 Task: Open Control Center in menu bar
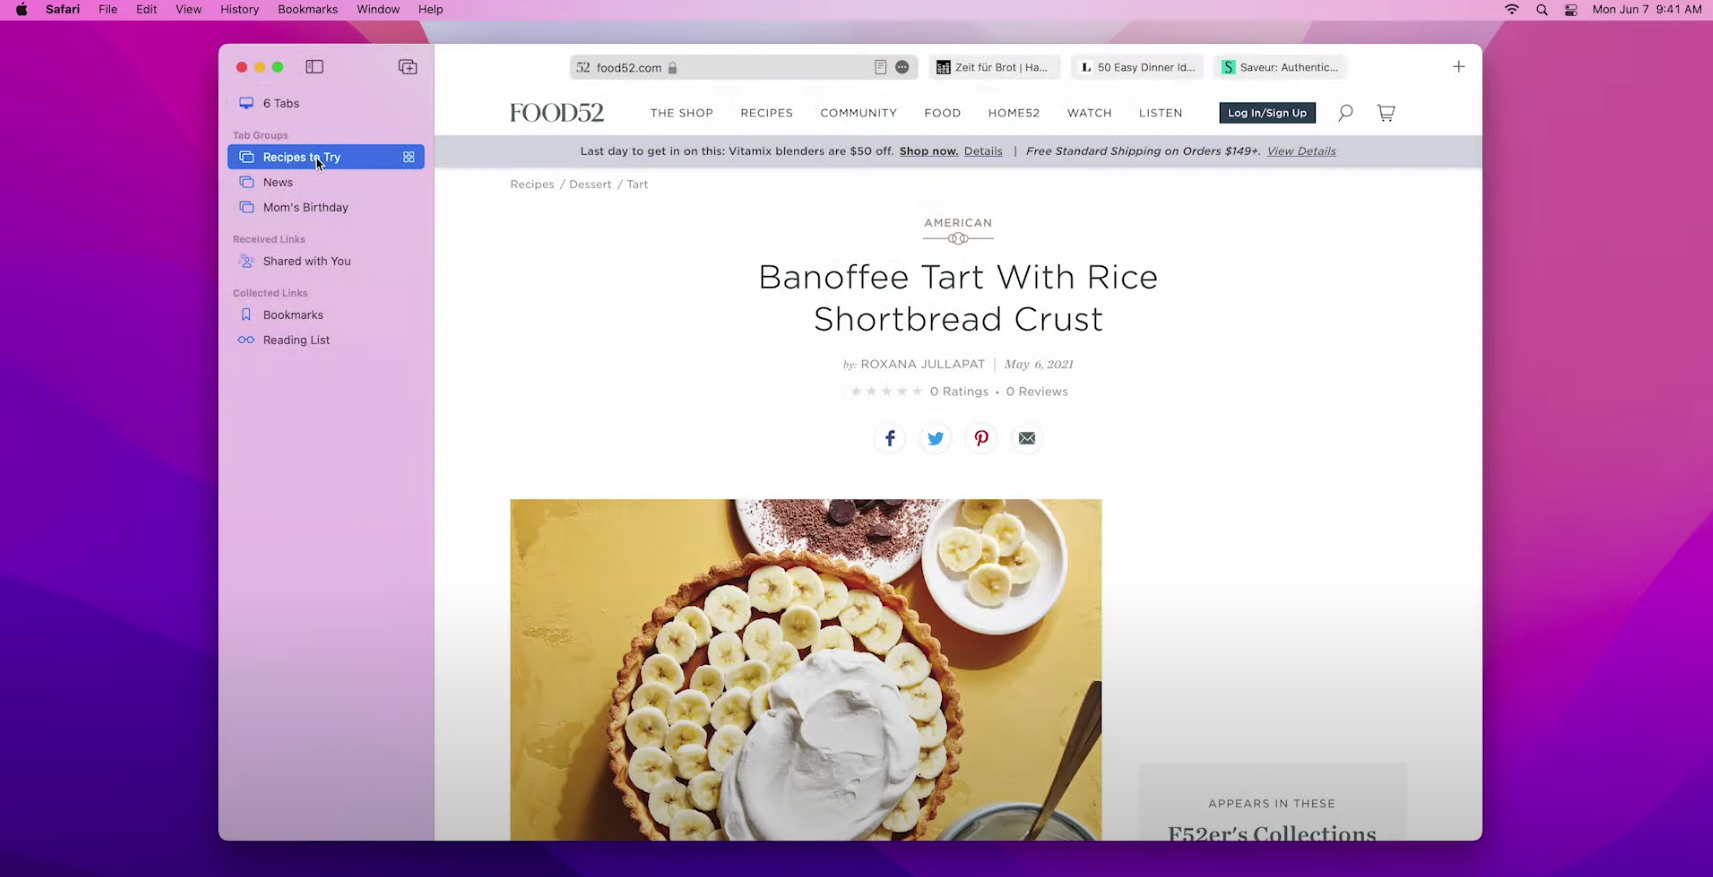pyautogui.click(x=1571, y=9)
